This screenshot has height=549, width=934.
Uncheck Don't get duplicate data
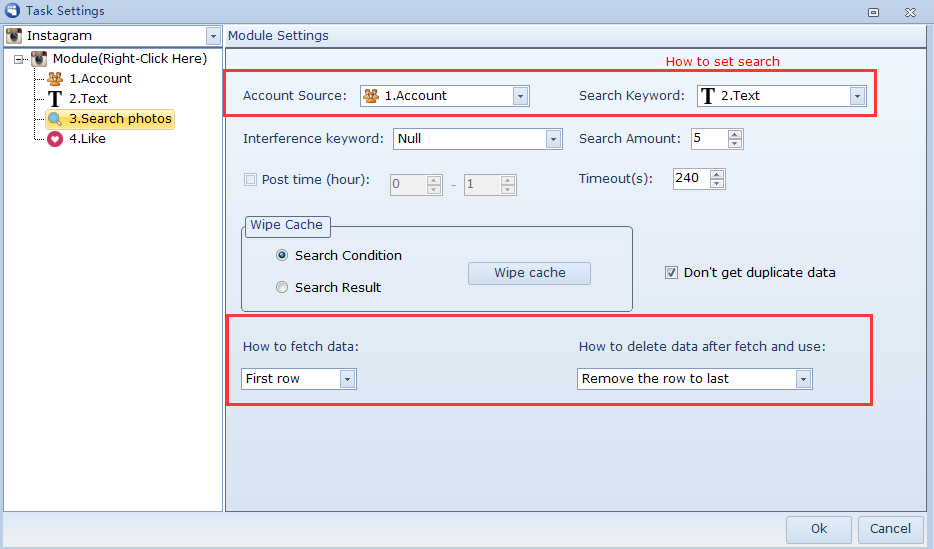point(672,272)
